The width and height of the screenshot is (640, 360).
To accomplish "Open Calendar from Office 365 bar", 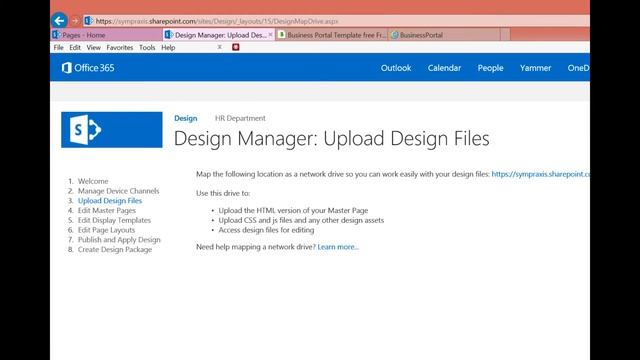I will [x=444, y=68].
